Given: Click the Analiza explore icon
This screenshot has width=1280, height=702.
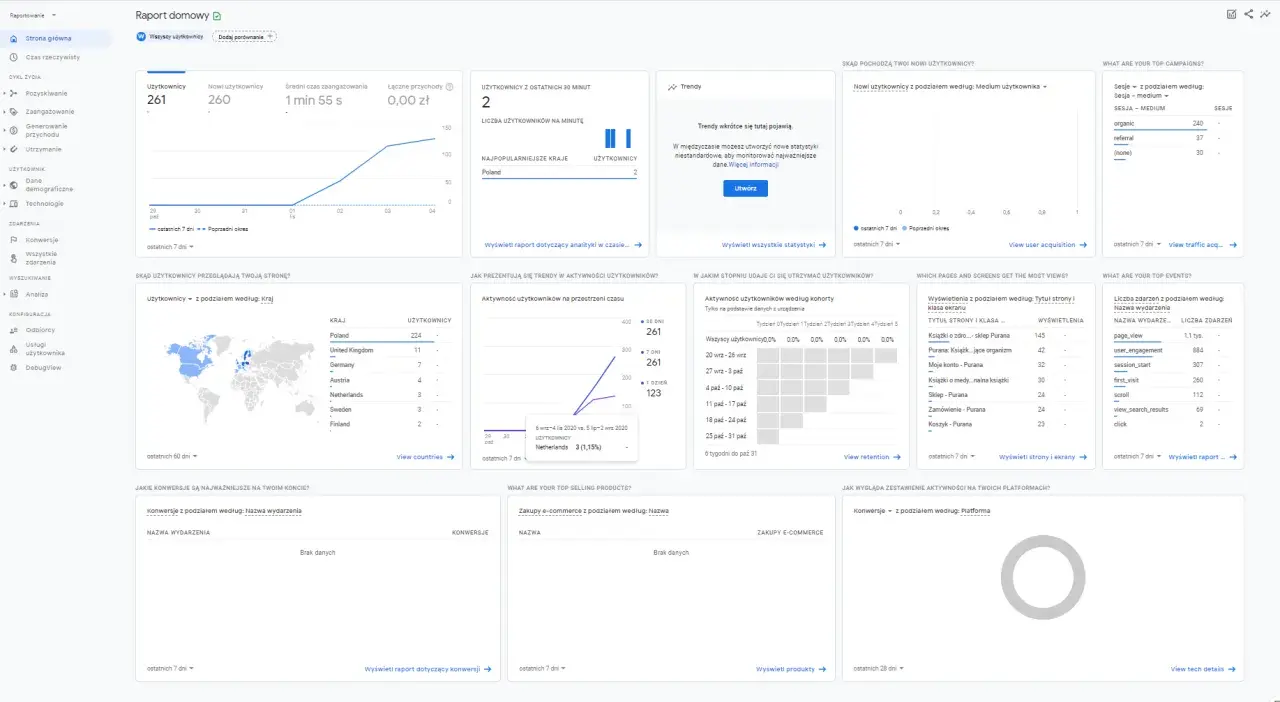Looking at the screenshot, I should 14,294.
